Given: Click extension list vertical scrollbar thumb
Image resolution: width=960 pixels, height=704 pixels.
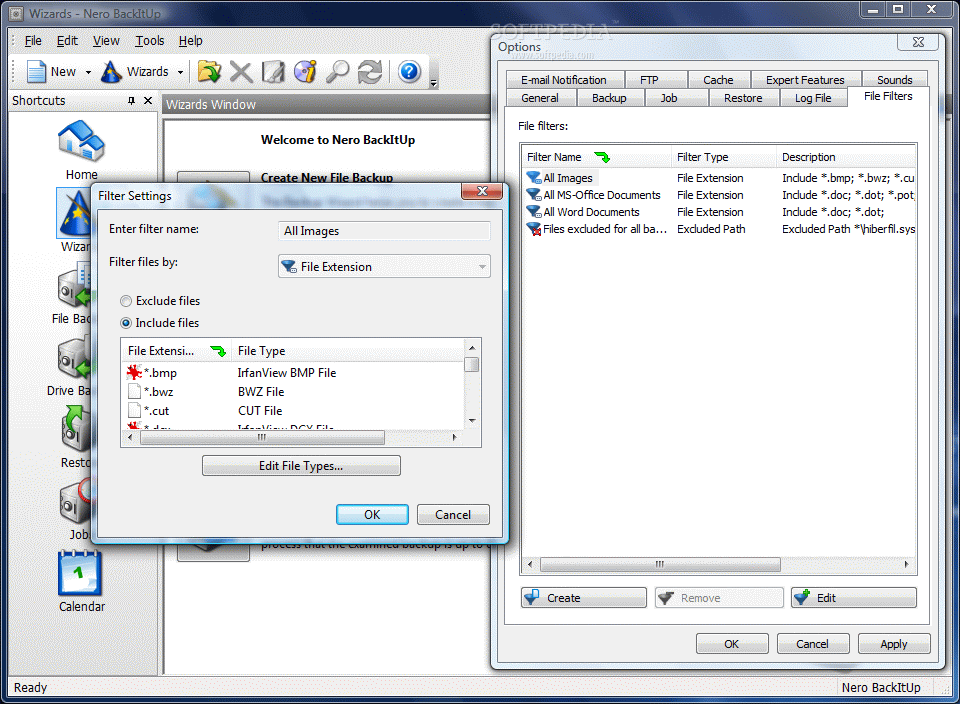Looking at the screenshot, I should [x=472, y=365].
